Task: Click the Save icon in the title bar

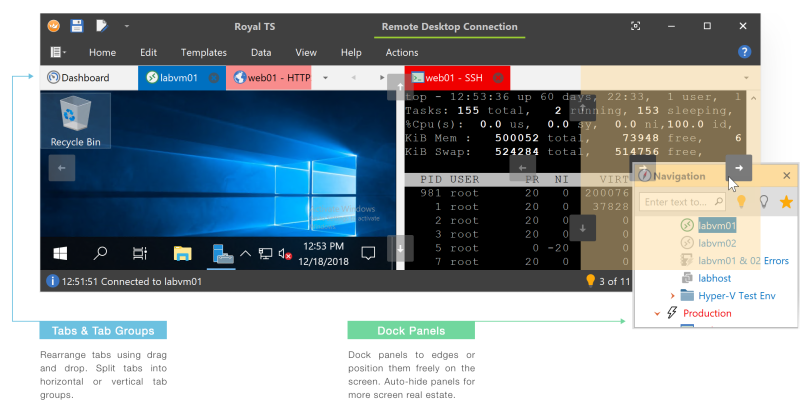Action: click(76, 26)
